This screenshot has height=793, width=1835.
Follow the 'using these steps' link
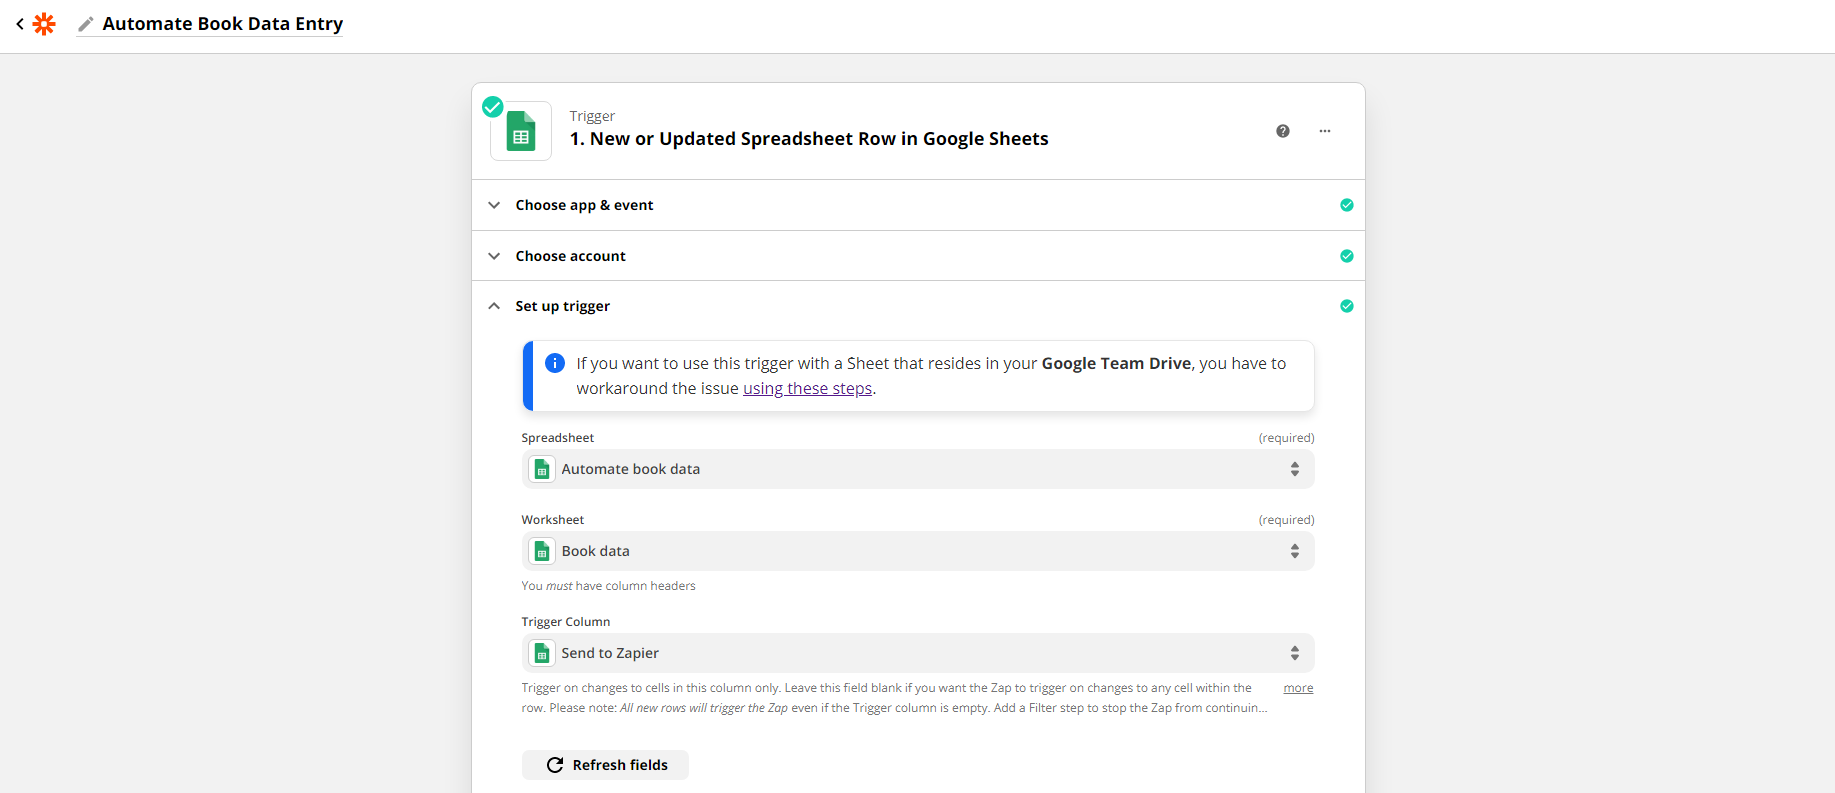click(x=807, y=389)
